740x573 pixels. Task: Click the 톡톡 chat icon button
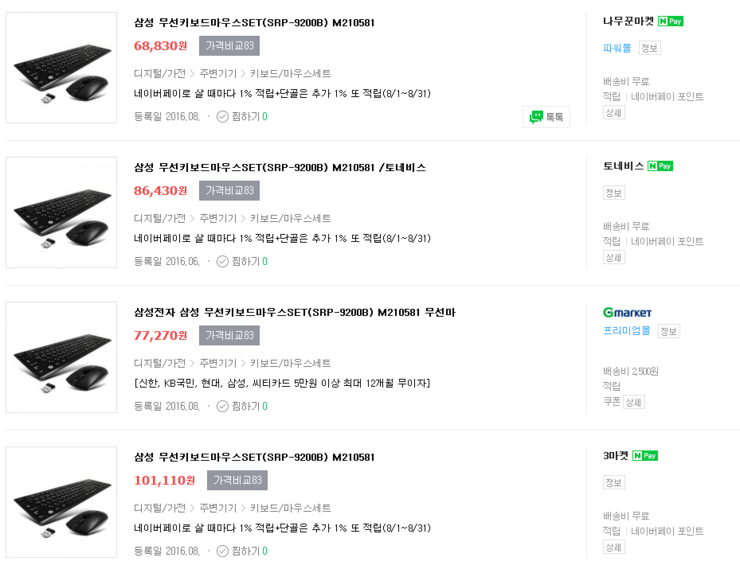[x=546, y=117]
